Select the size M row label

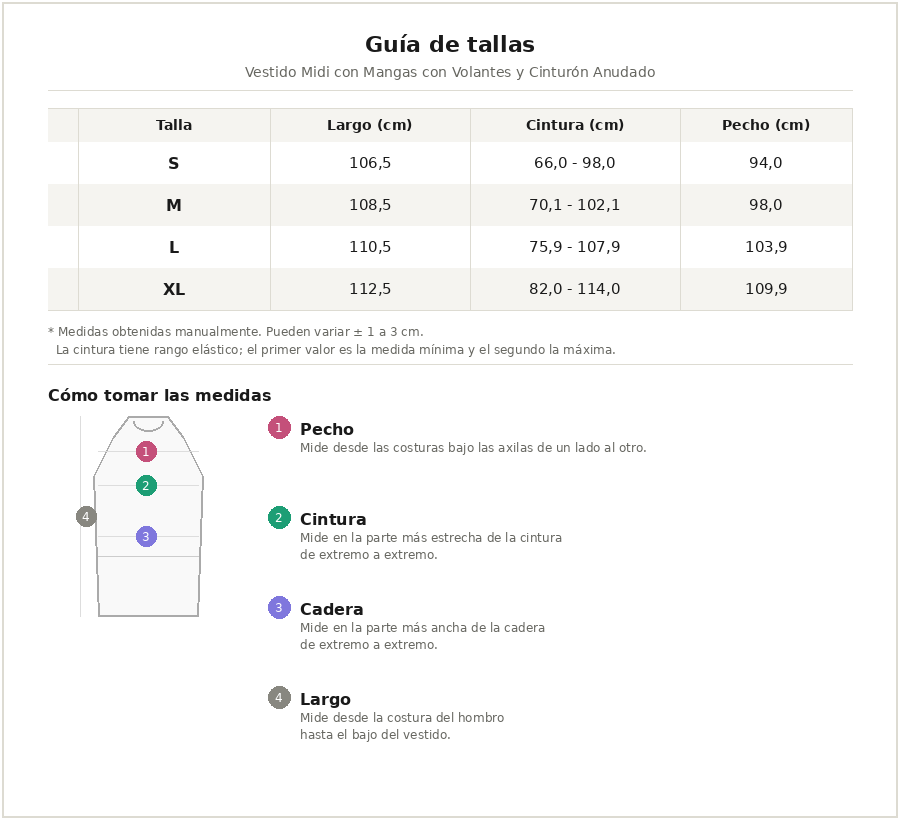(174, 206)
